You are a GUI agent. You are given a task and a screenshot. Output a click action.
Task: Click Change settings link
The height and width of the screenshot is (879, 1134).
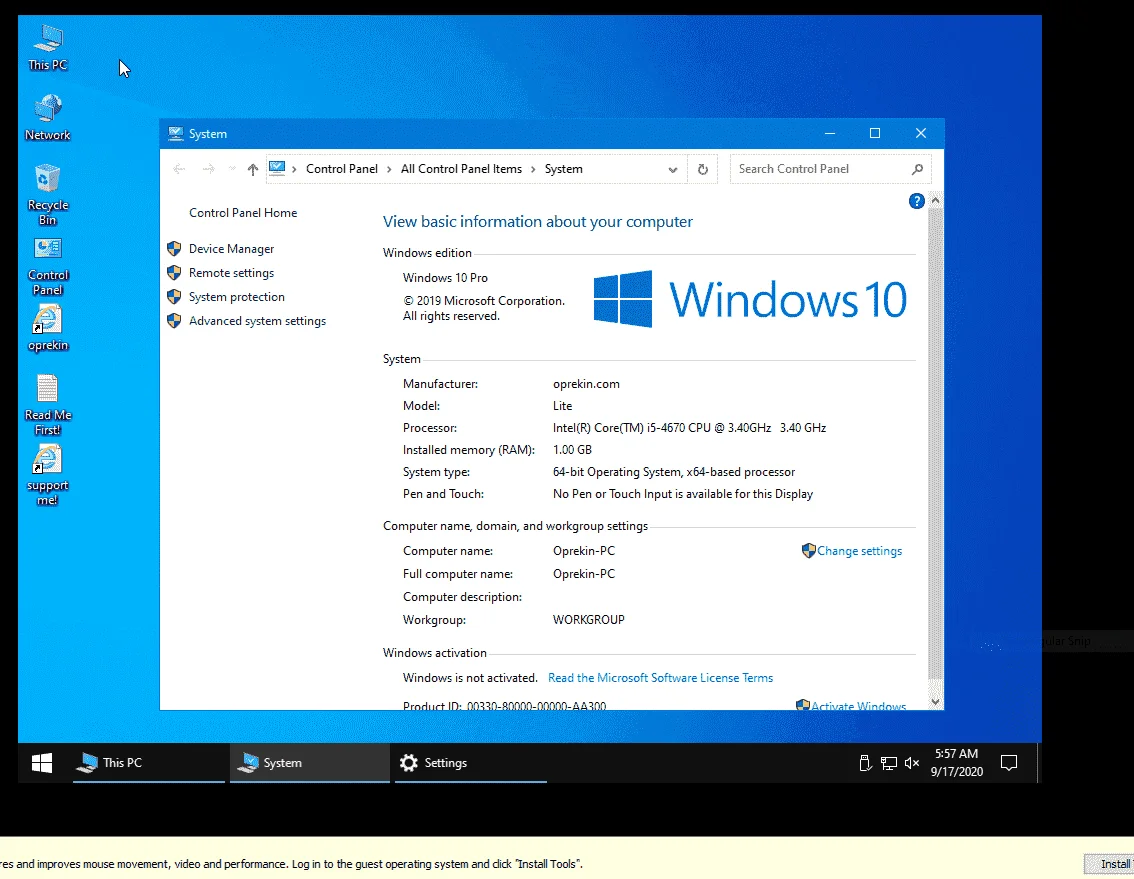[859, 551]
